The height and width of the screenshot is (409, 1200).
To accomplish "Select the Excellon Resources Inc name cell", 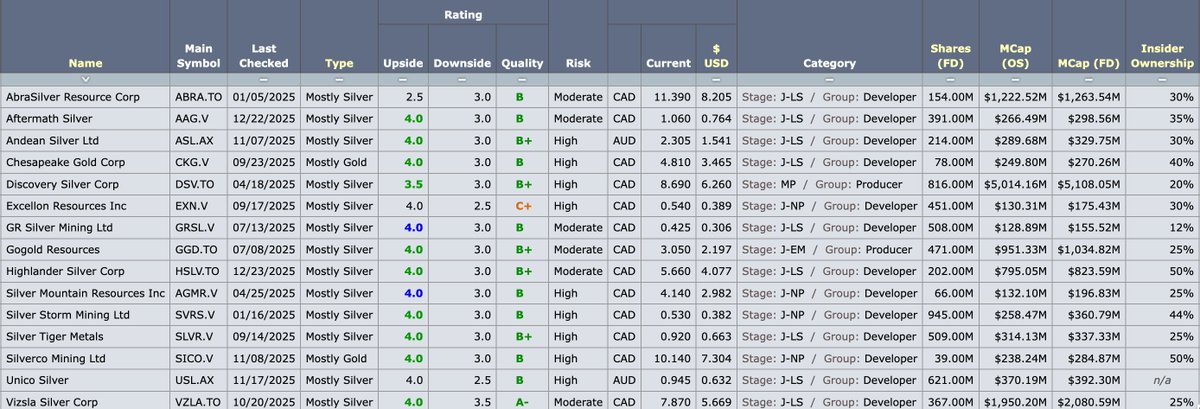I will [85, 204].
